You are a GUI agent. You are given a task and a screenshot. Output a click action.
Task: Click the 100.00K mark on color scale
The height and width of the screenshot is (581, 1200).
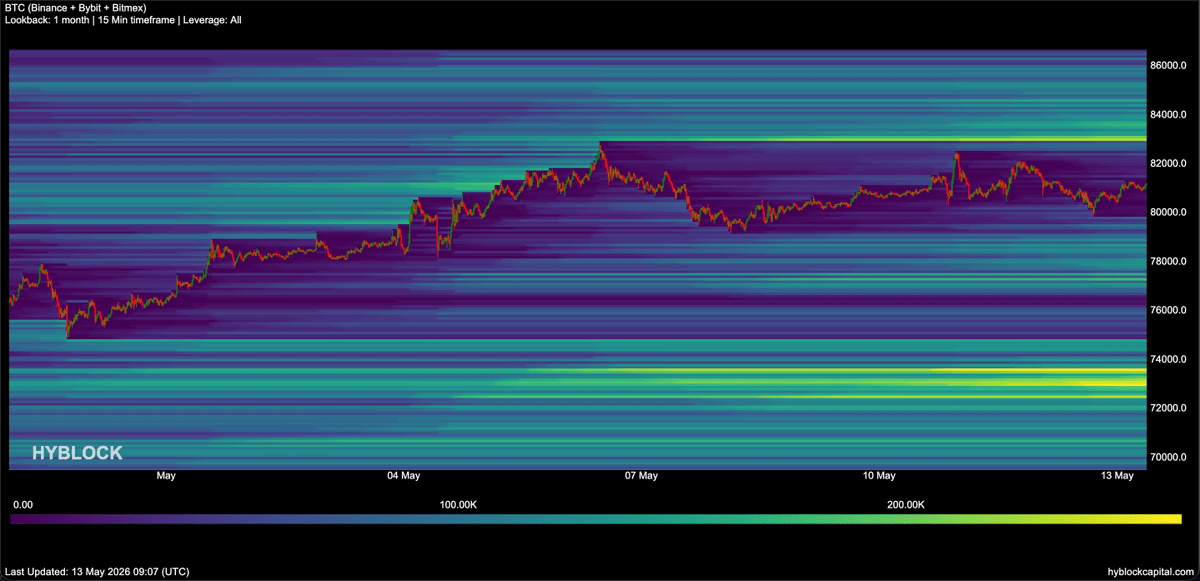459,506
